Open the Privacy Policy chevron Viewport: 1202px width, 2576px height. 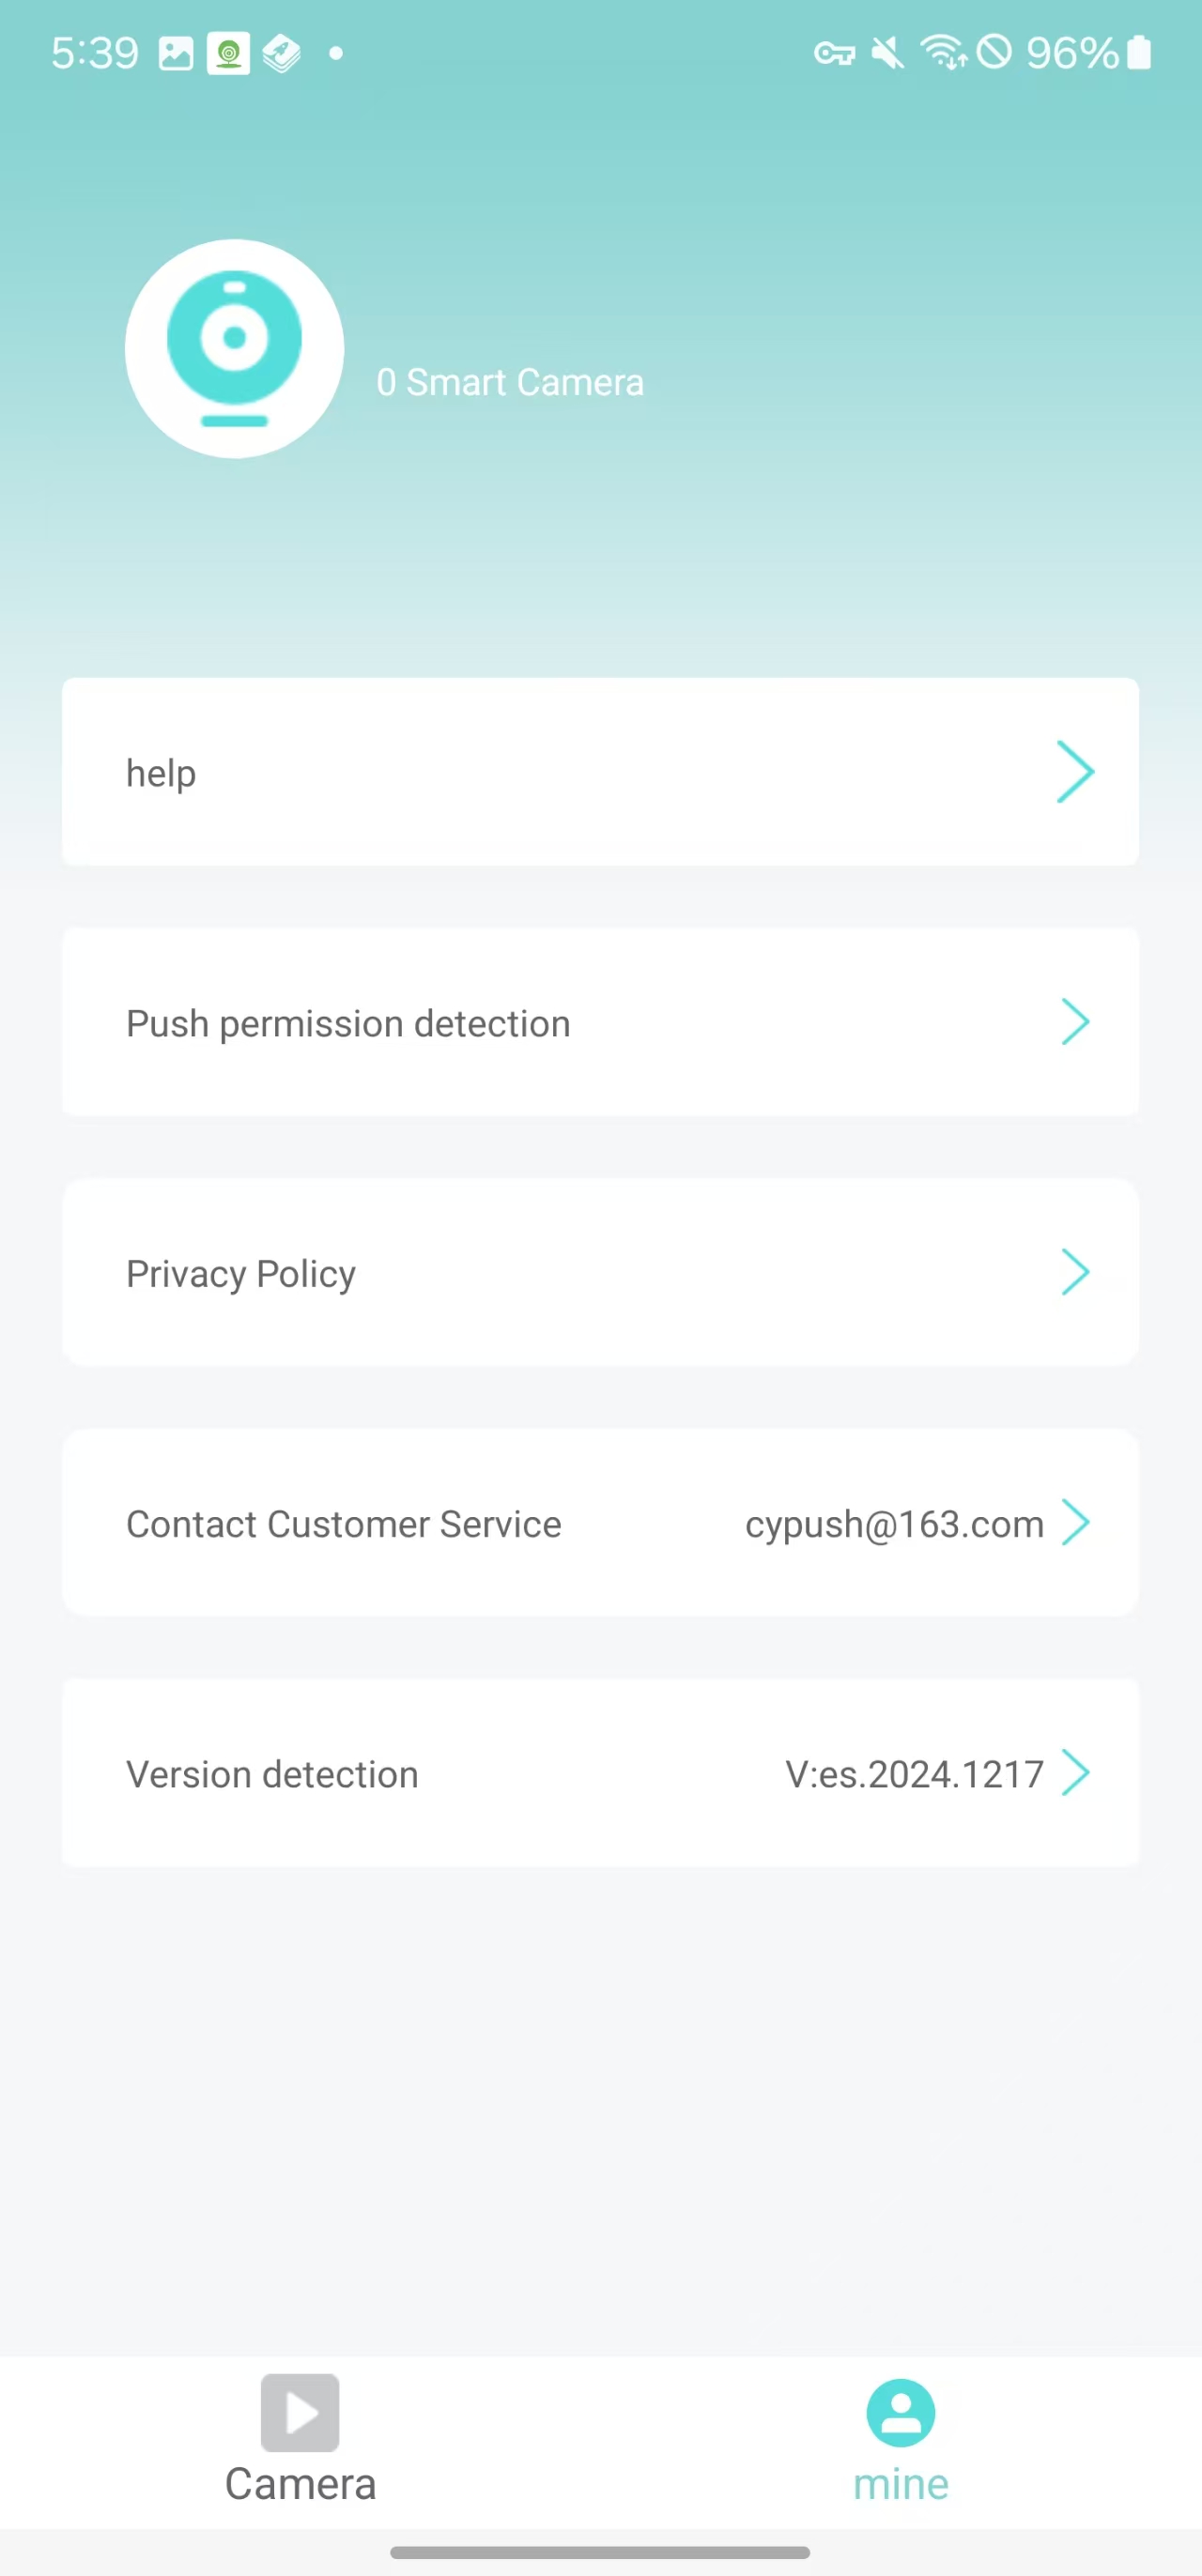(x=1075, y=1272)
